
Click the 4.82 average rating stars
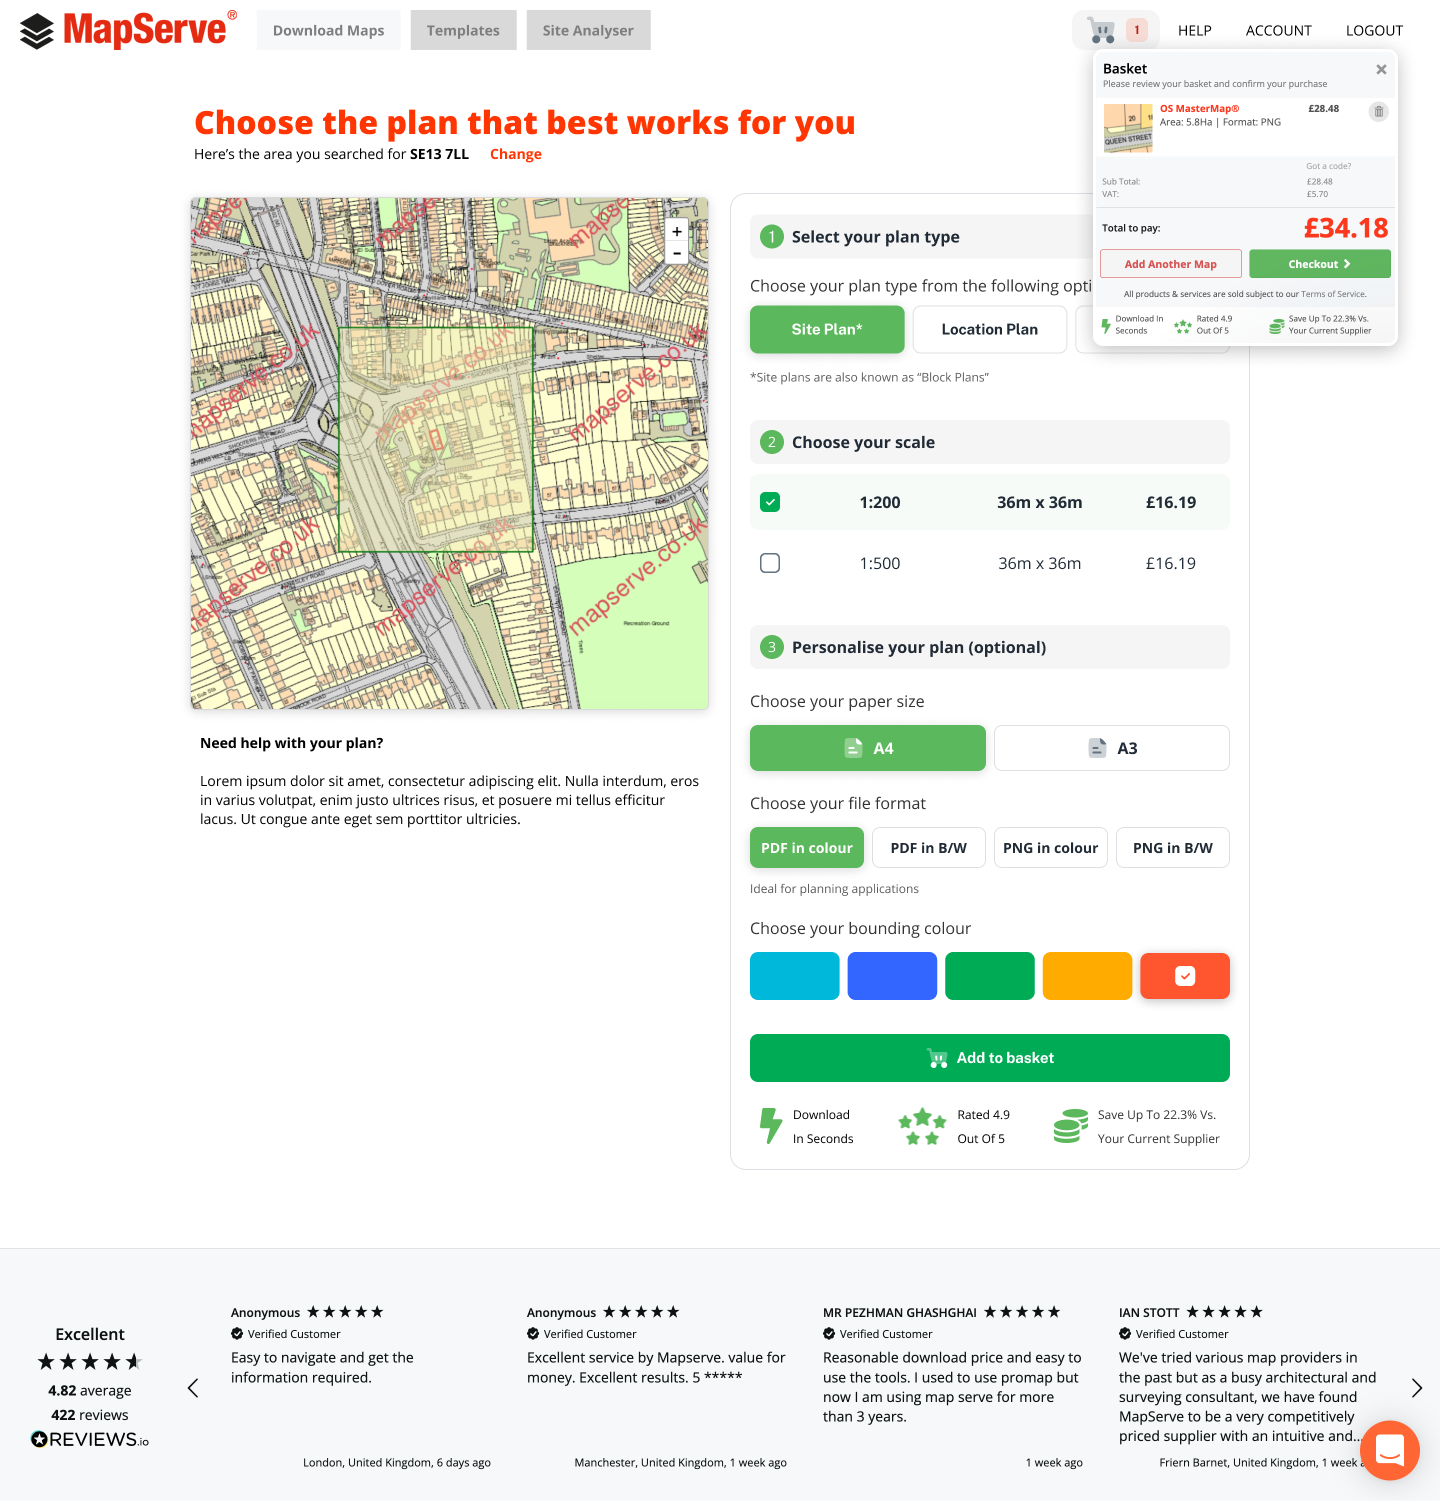point(90,1362)
